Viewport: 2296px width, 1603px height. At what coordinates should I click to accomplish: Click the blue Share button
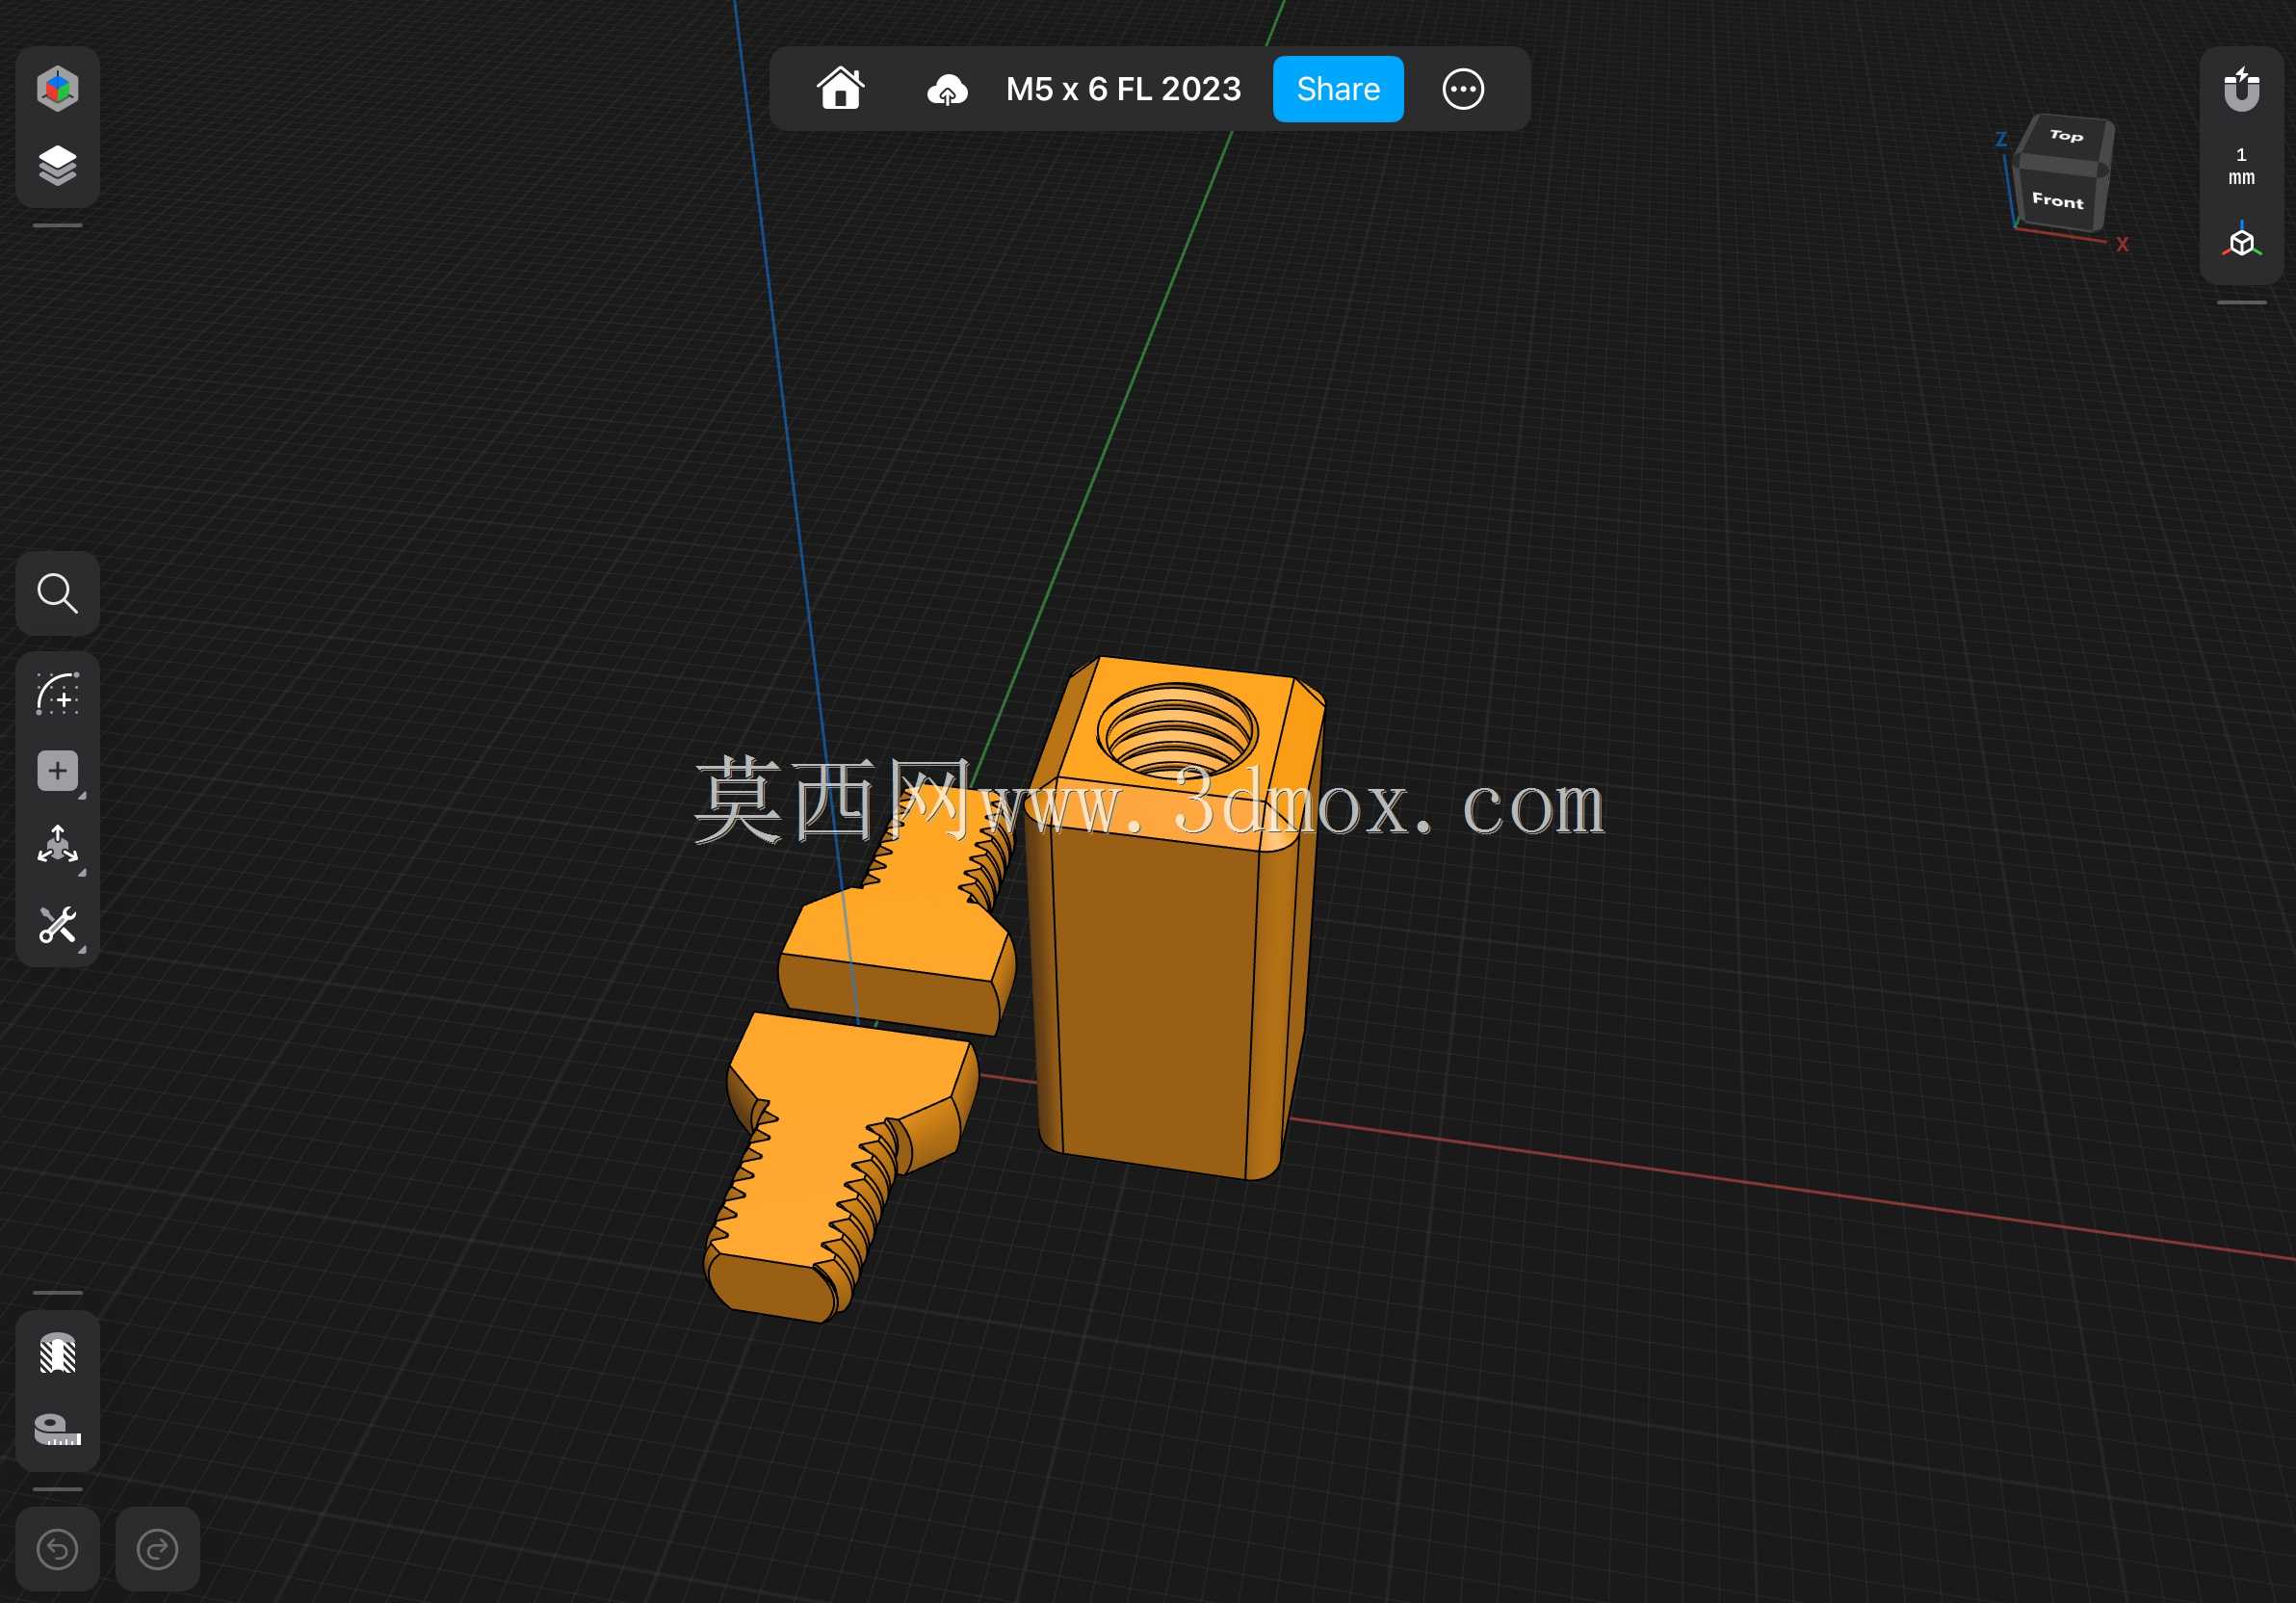pos(1338,89)
